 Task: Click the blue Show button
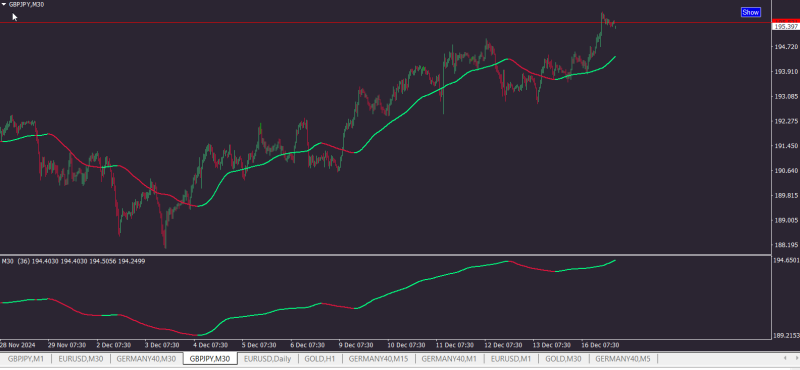[751, 12]
